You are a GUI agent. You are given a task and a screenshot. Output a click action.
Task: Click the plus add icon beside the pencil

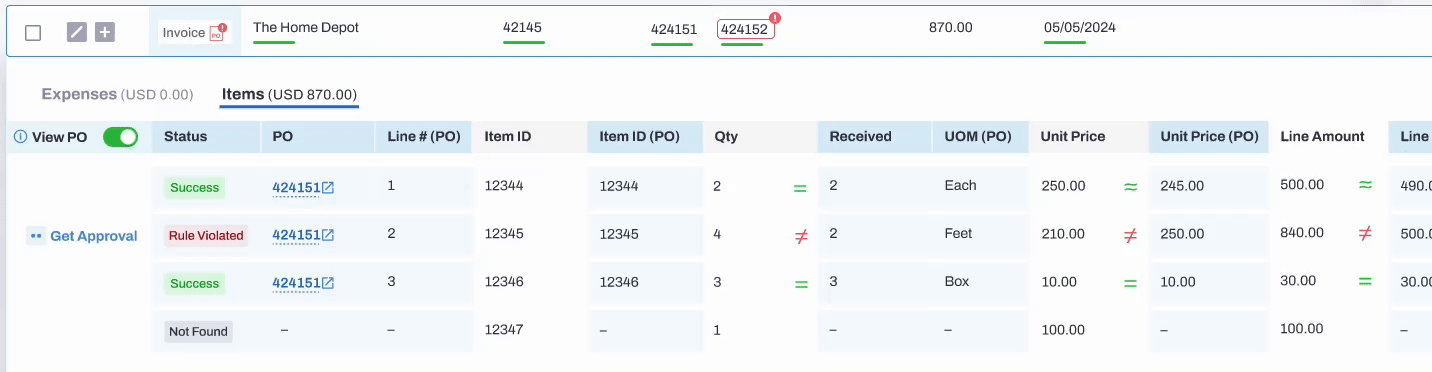[x=105, y=32]
